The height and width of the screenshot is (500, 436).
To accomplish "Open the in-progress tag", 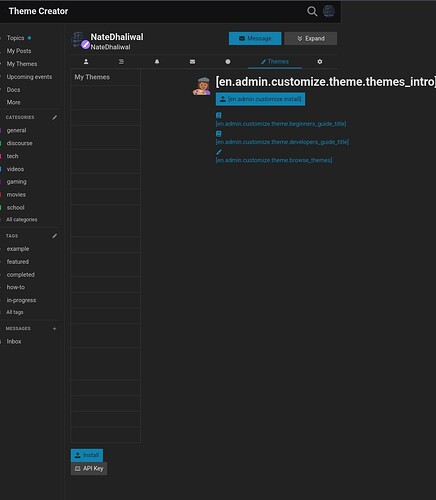I will click(x=21, y=300).
